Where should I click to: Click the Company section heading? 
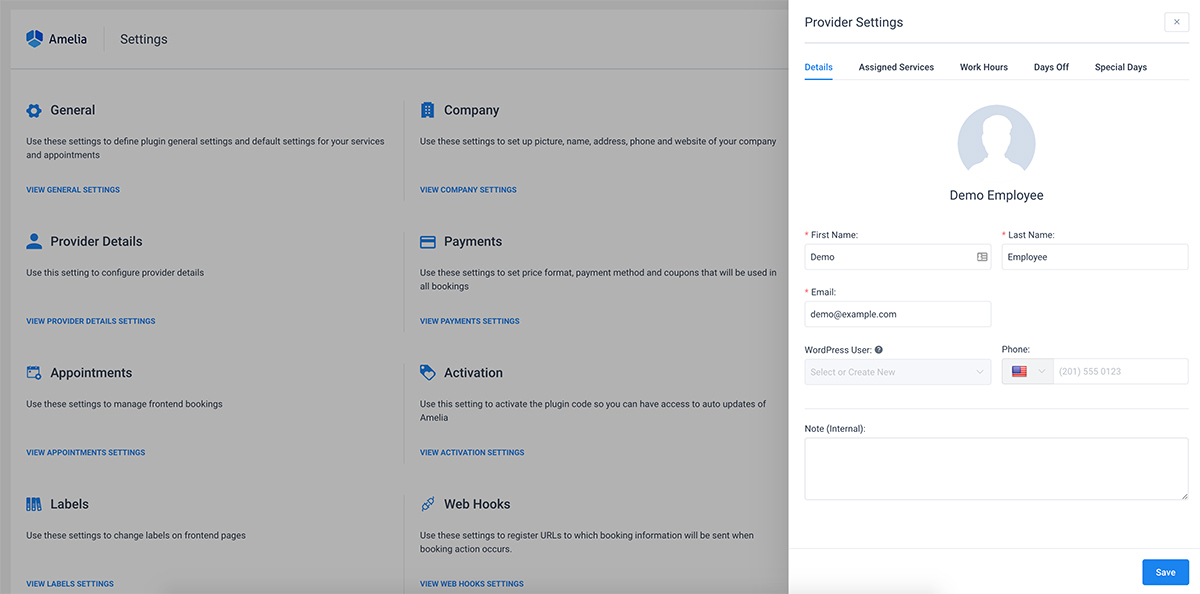click(472, 110)
